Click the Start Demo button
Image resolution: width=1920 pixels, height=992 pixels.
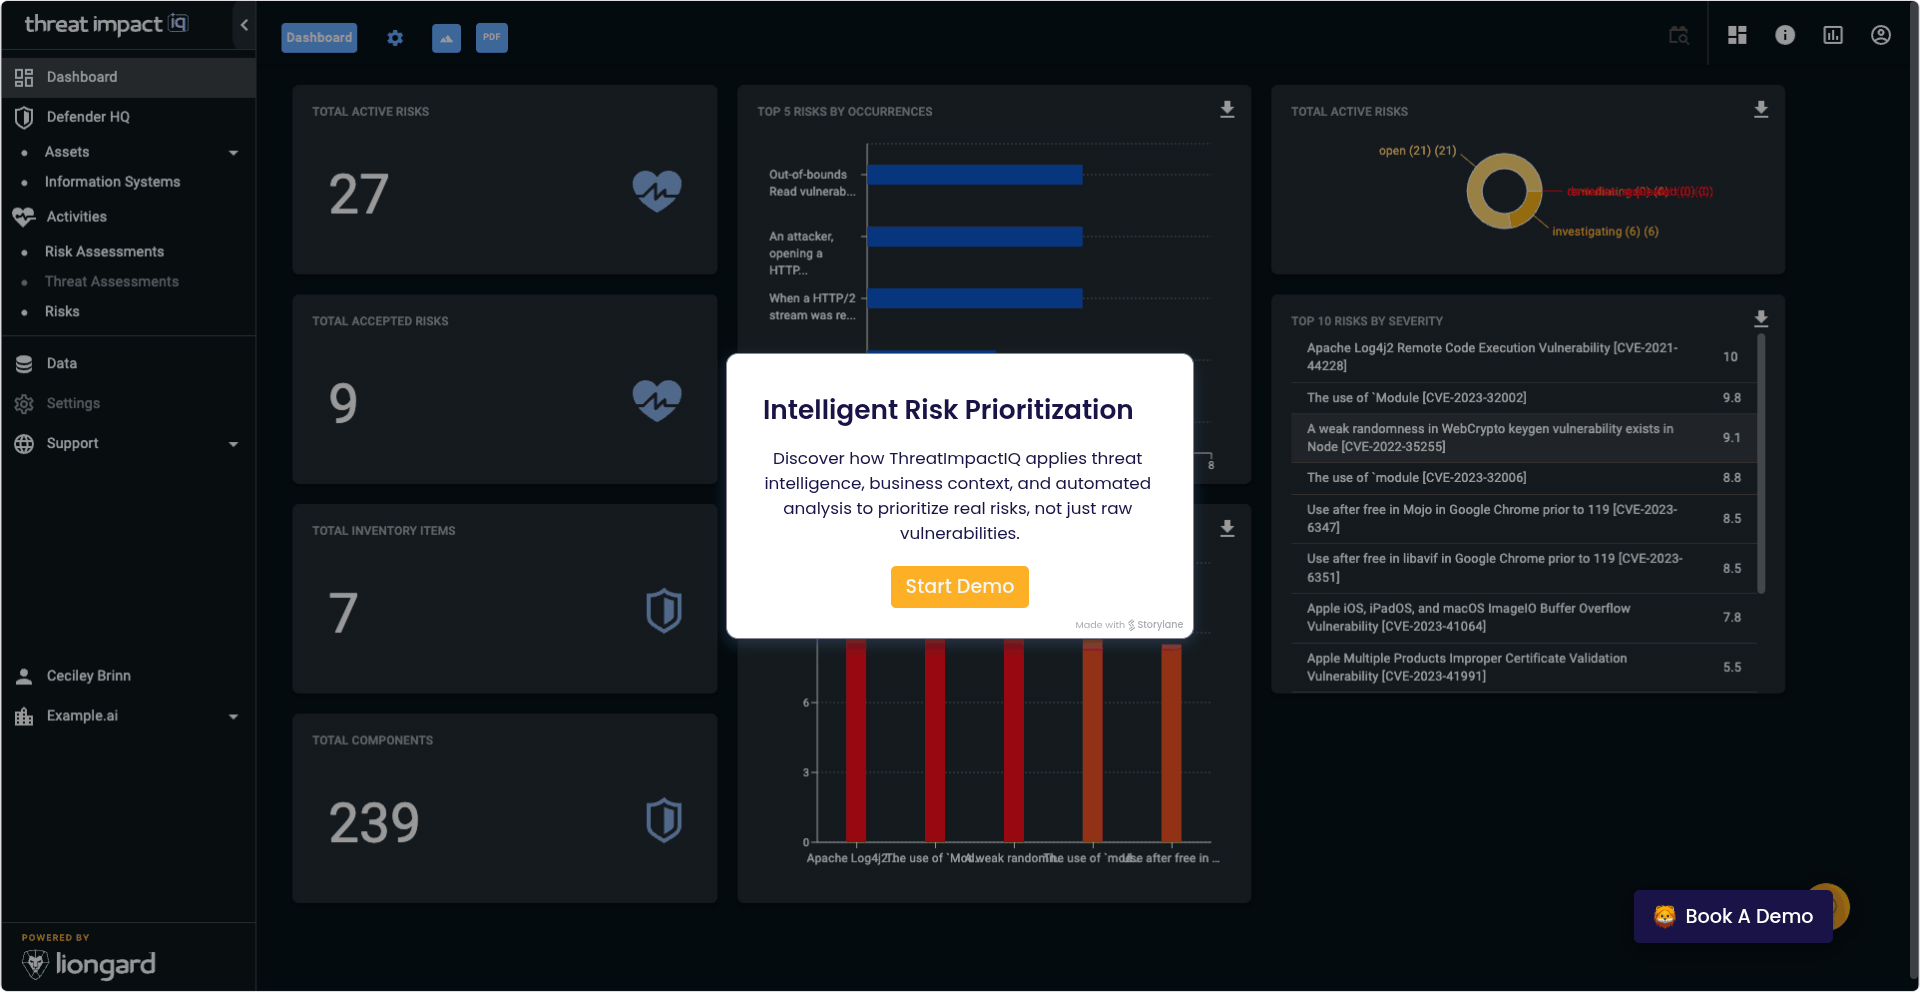point(959,587)
